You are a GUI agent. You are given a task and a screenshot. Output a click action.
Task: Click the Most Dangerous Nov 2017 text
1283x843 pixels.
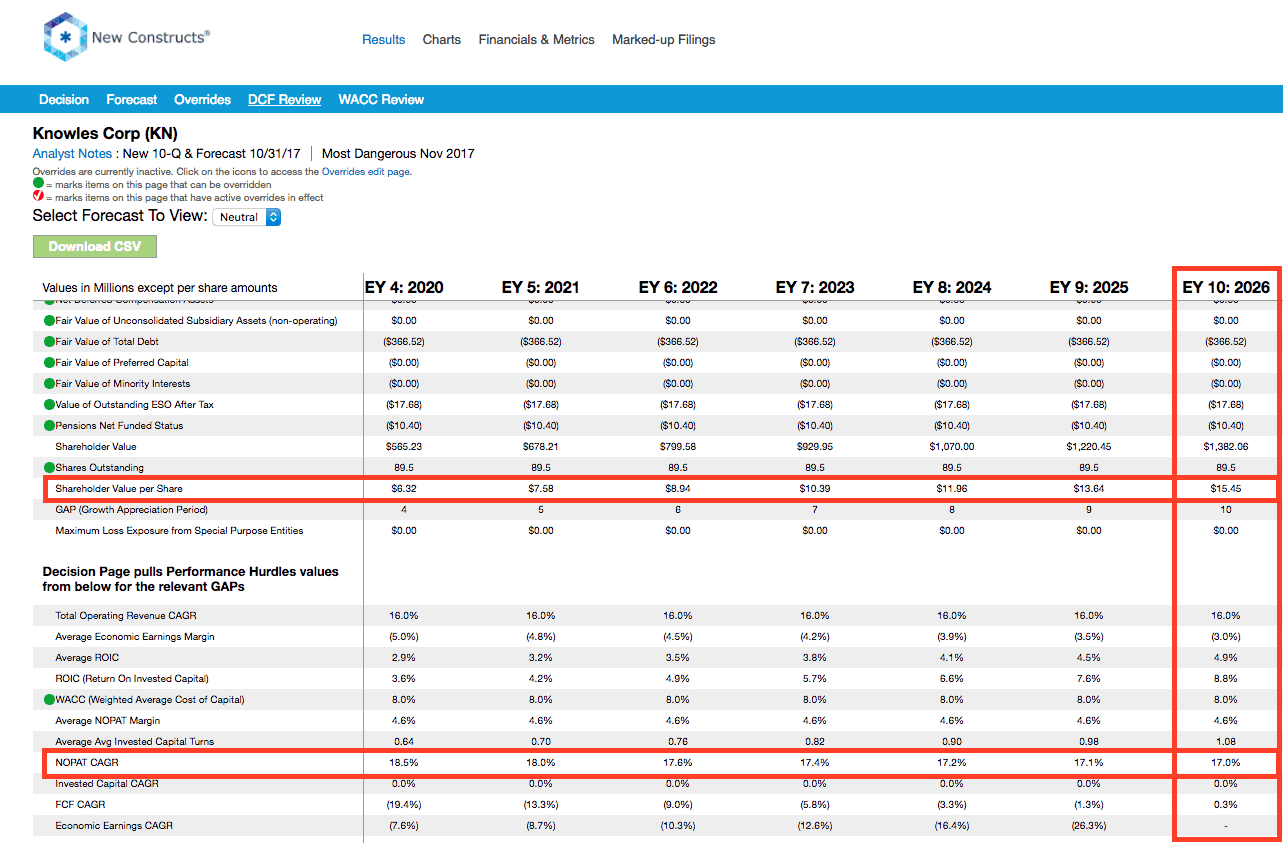398,154
